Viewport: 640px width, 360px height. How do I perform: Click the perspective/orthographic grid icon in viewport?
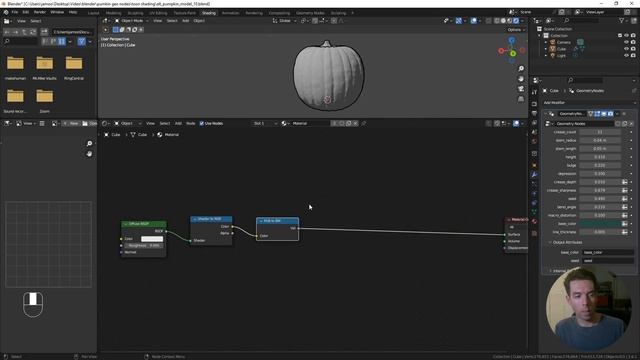(521, 99)
